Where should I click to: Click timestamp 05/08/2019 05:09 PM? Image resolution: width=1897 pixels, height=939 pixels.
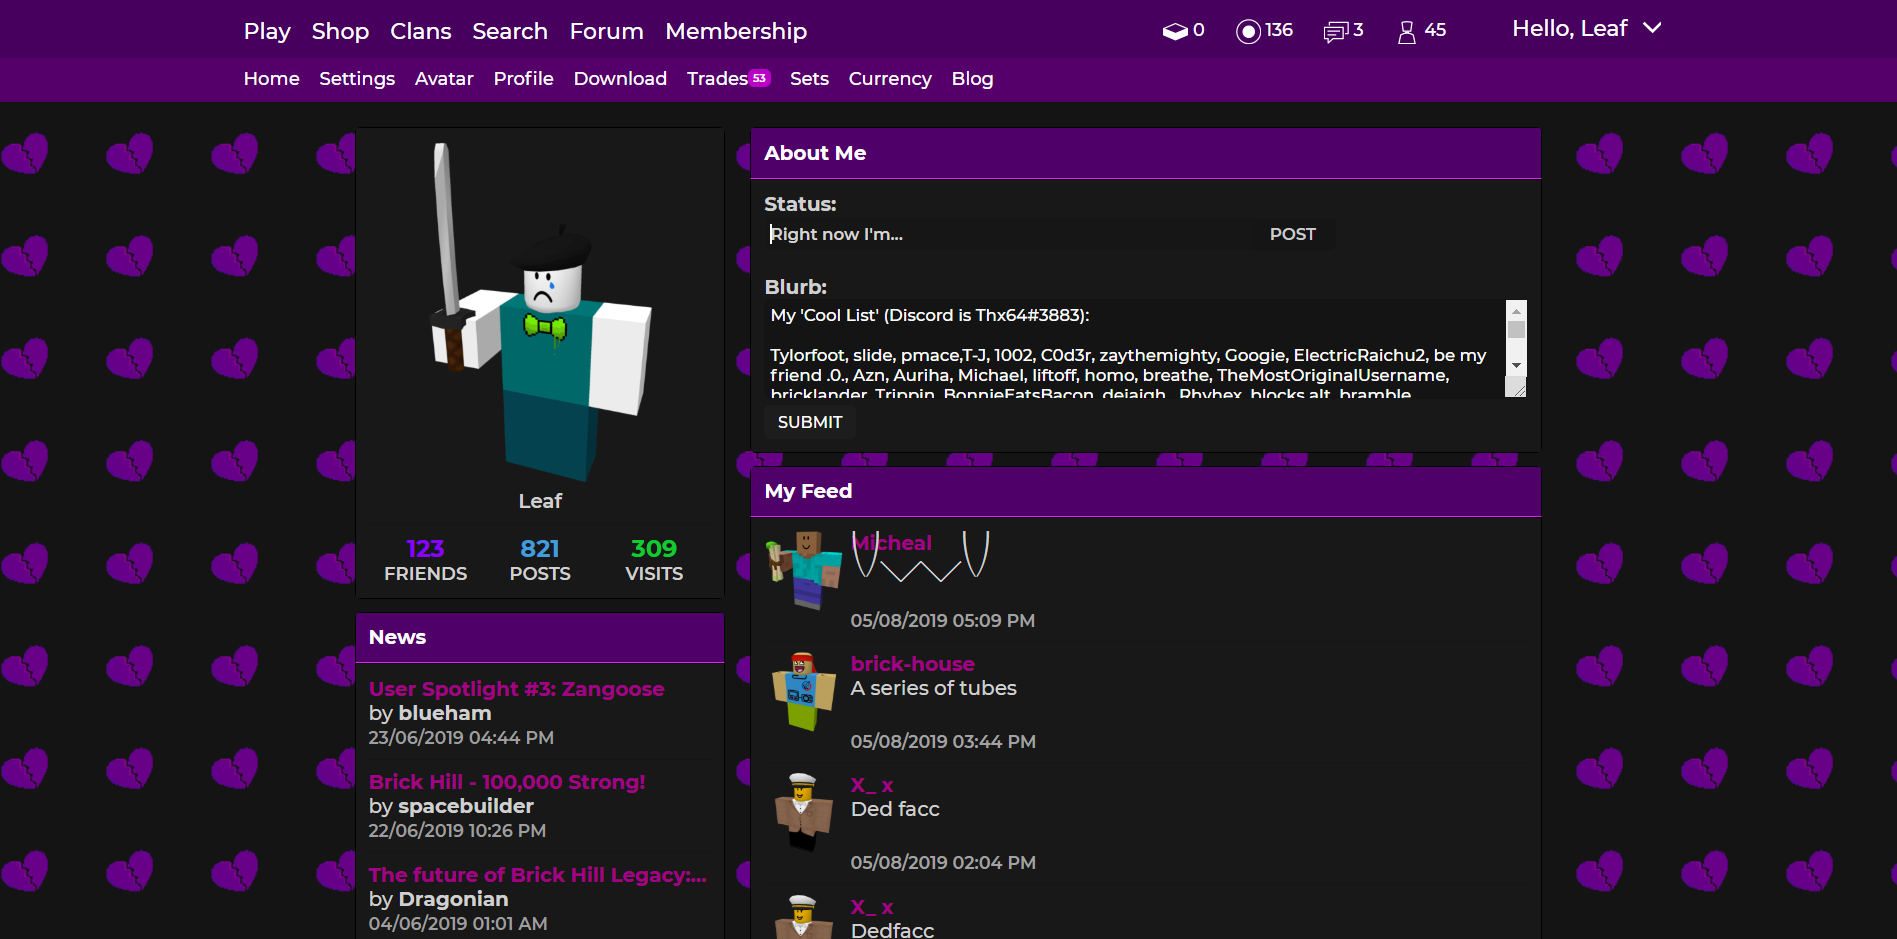pos(943,621)
